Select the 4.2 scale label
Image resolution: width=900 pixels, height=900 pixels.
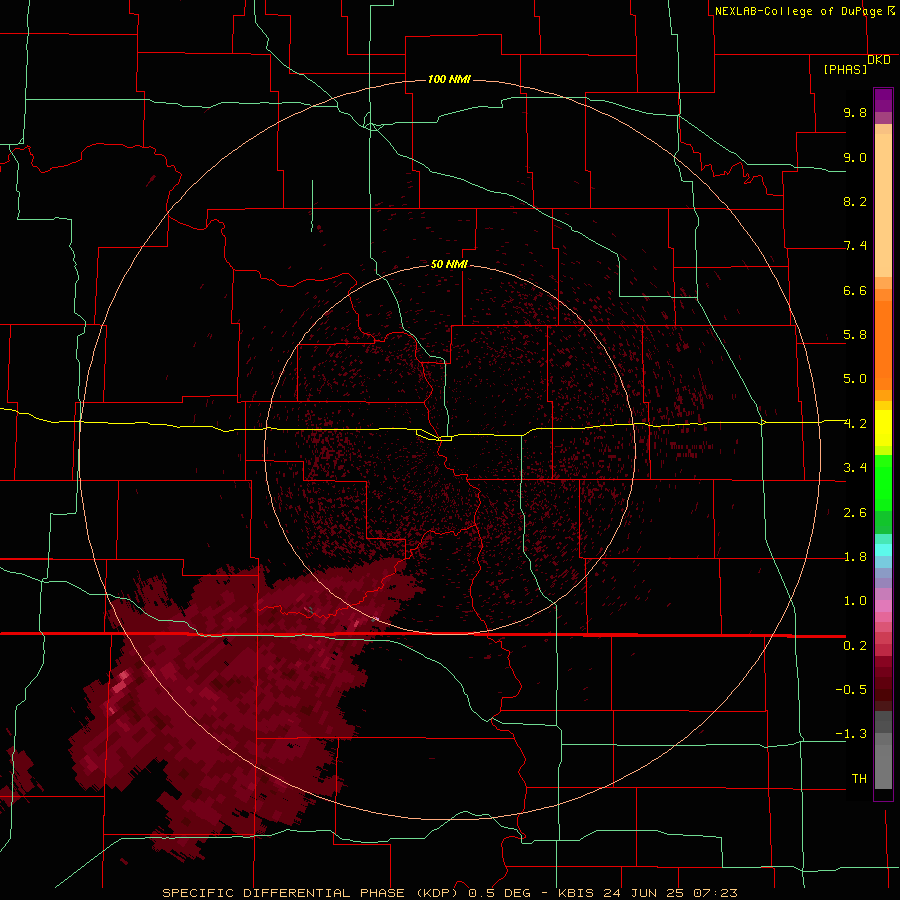(x=855, y=424)
